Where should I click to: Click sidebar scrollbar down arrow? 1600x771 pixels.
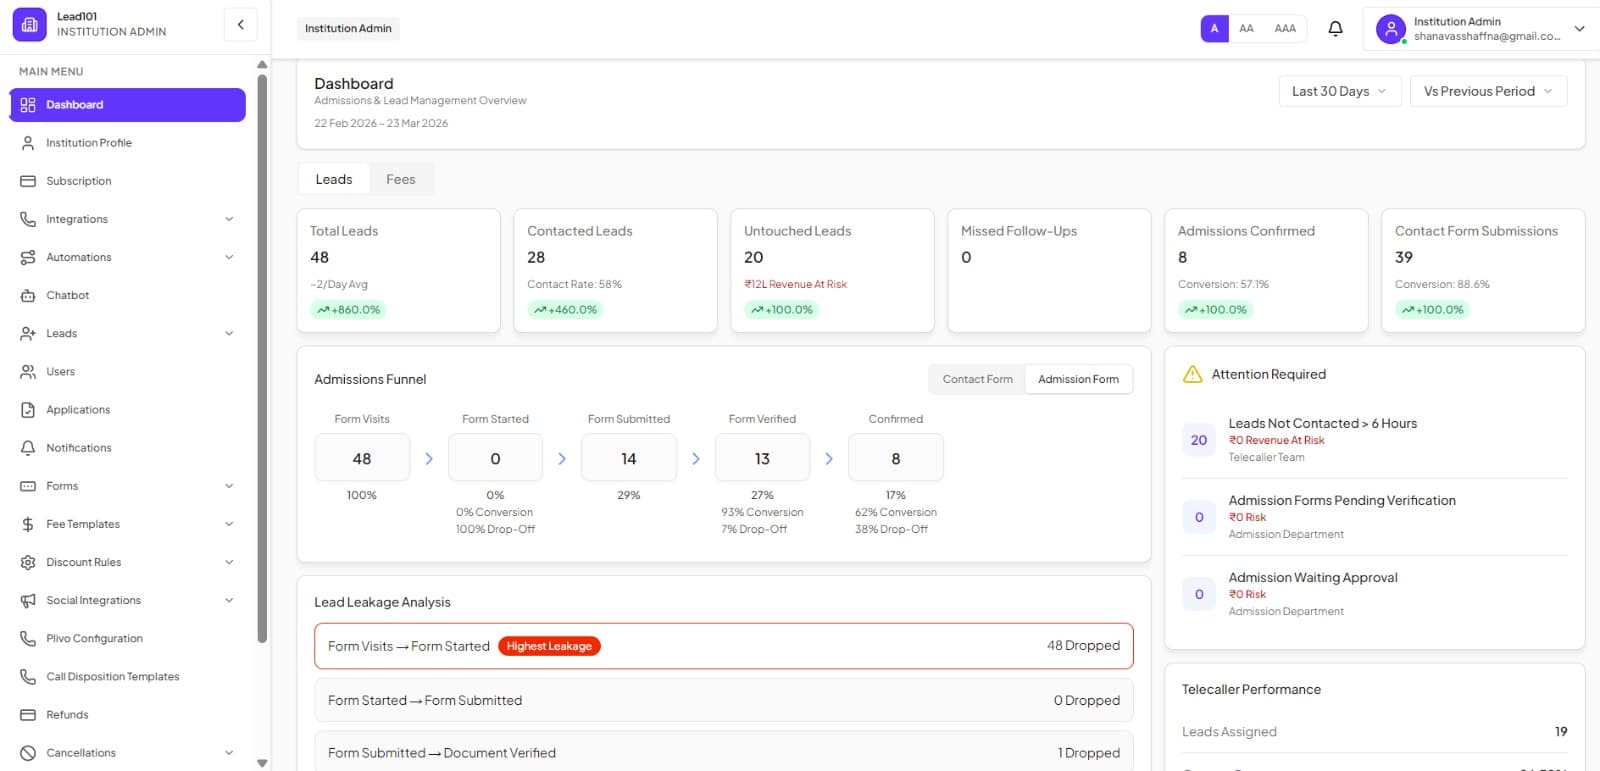pos(262,763)
